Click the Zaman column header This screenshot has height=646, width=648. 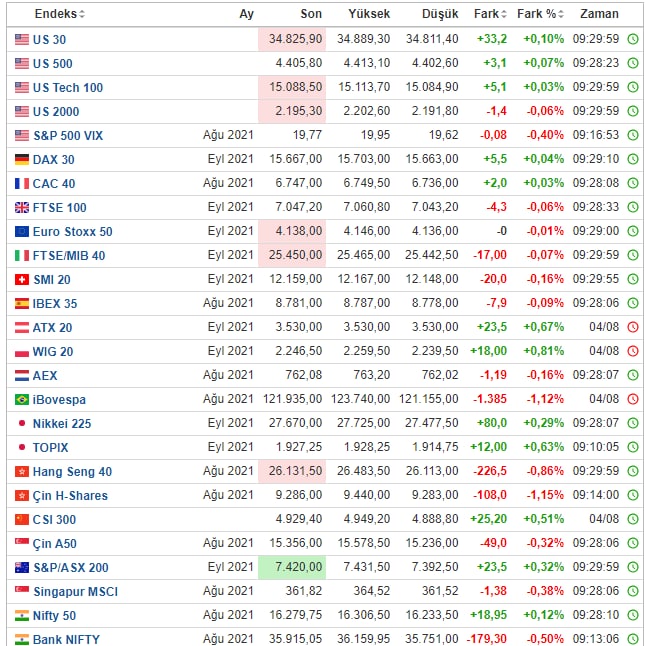[599, 14]
